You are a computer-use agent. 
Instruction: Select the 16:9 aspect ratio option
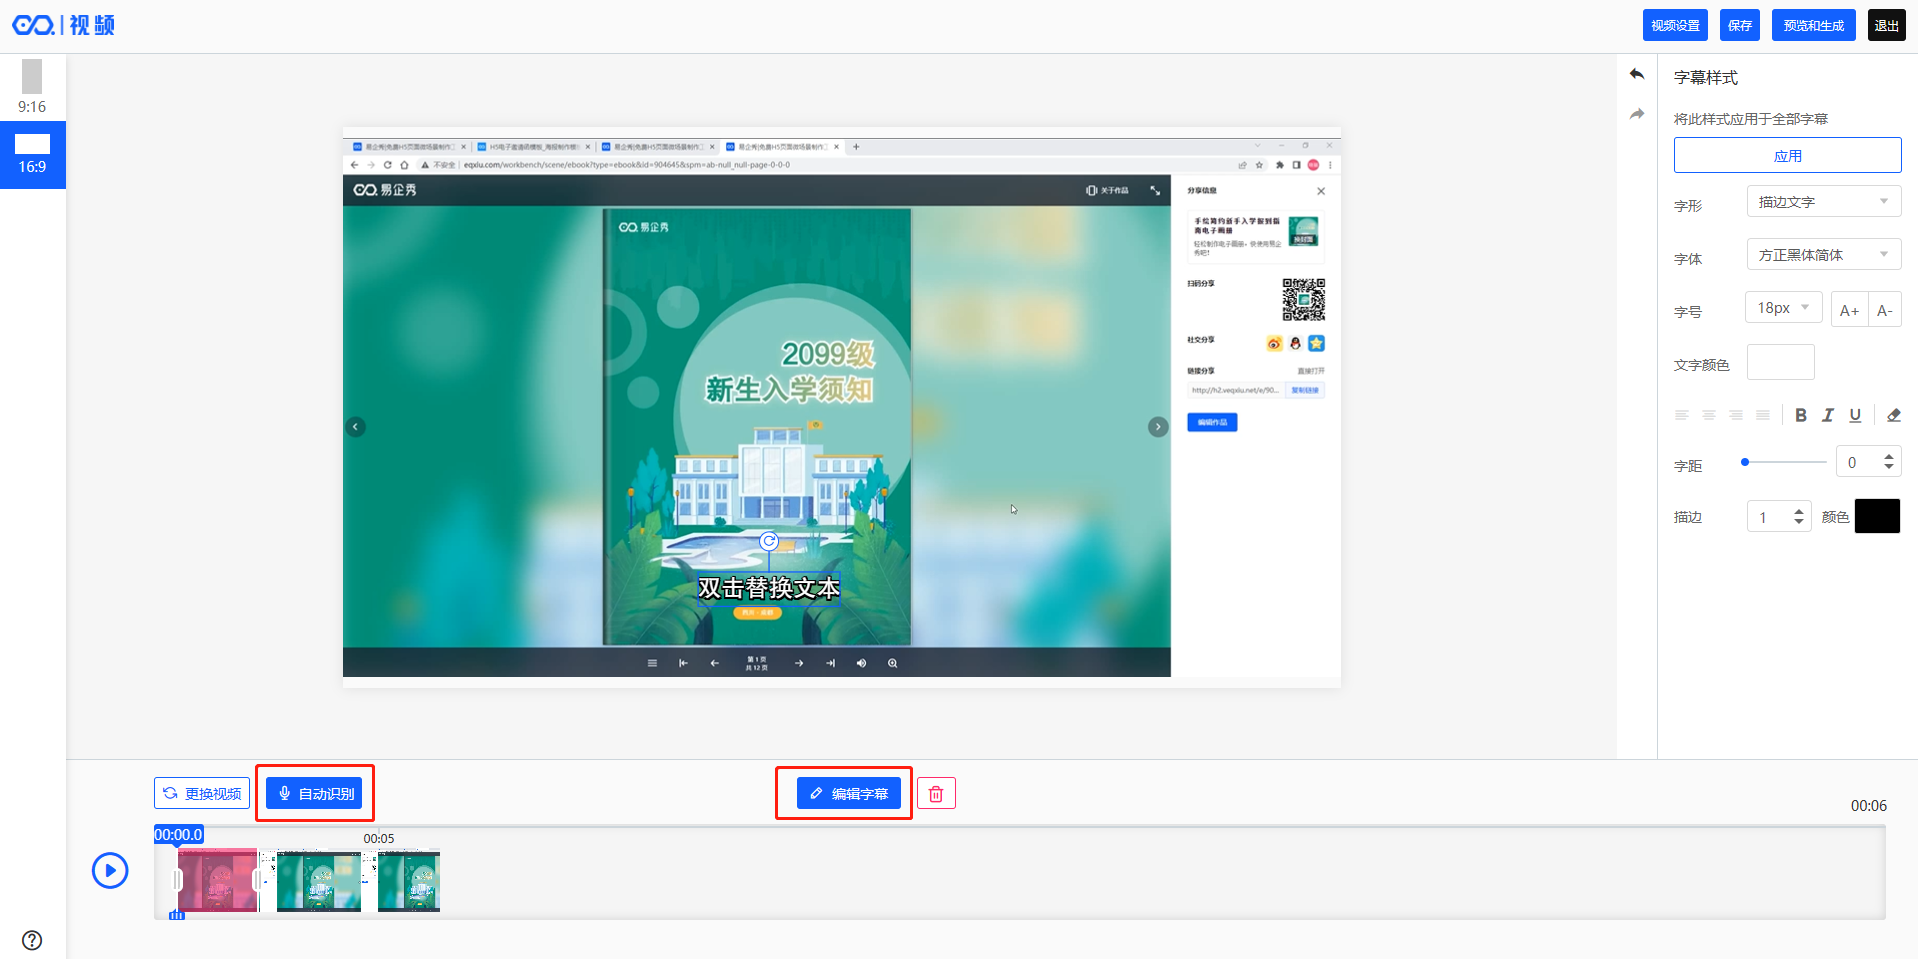tap(32, 154)
